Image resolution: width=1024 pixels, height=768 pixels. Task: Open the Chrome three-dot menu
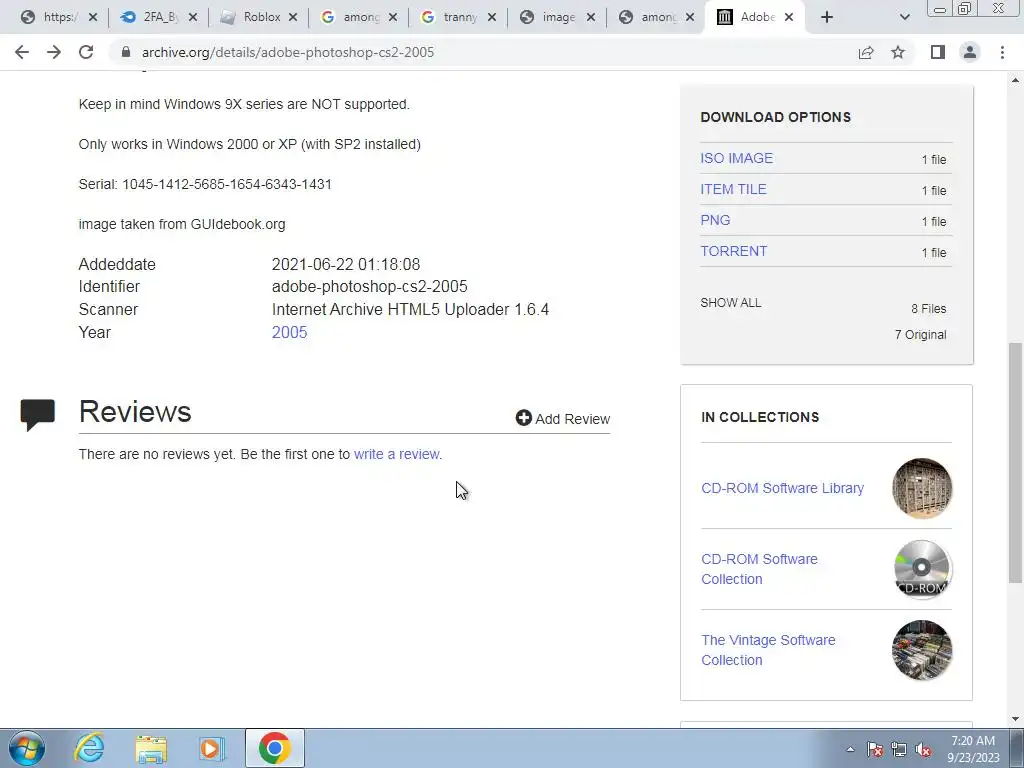point(1002,52)
